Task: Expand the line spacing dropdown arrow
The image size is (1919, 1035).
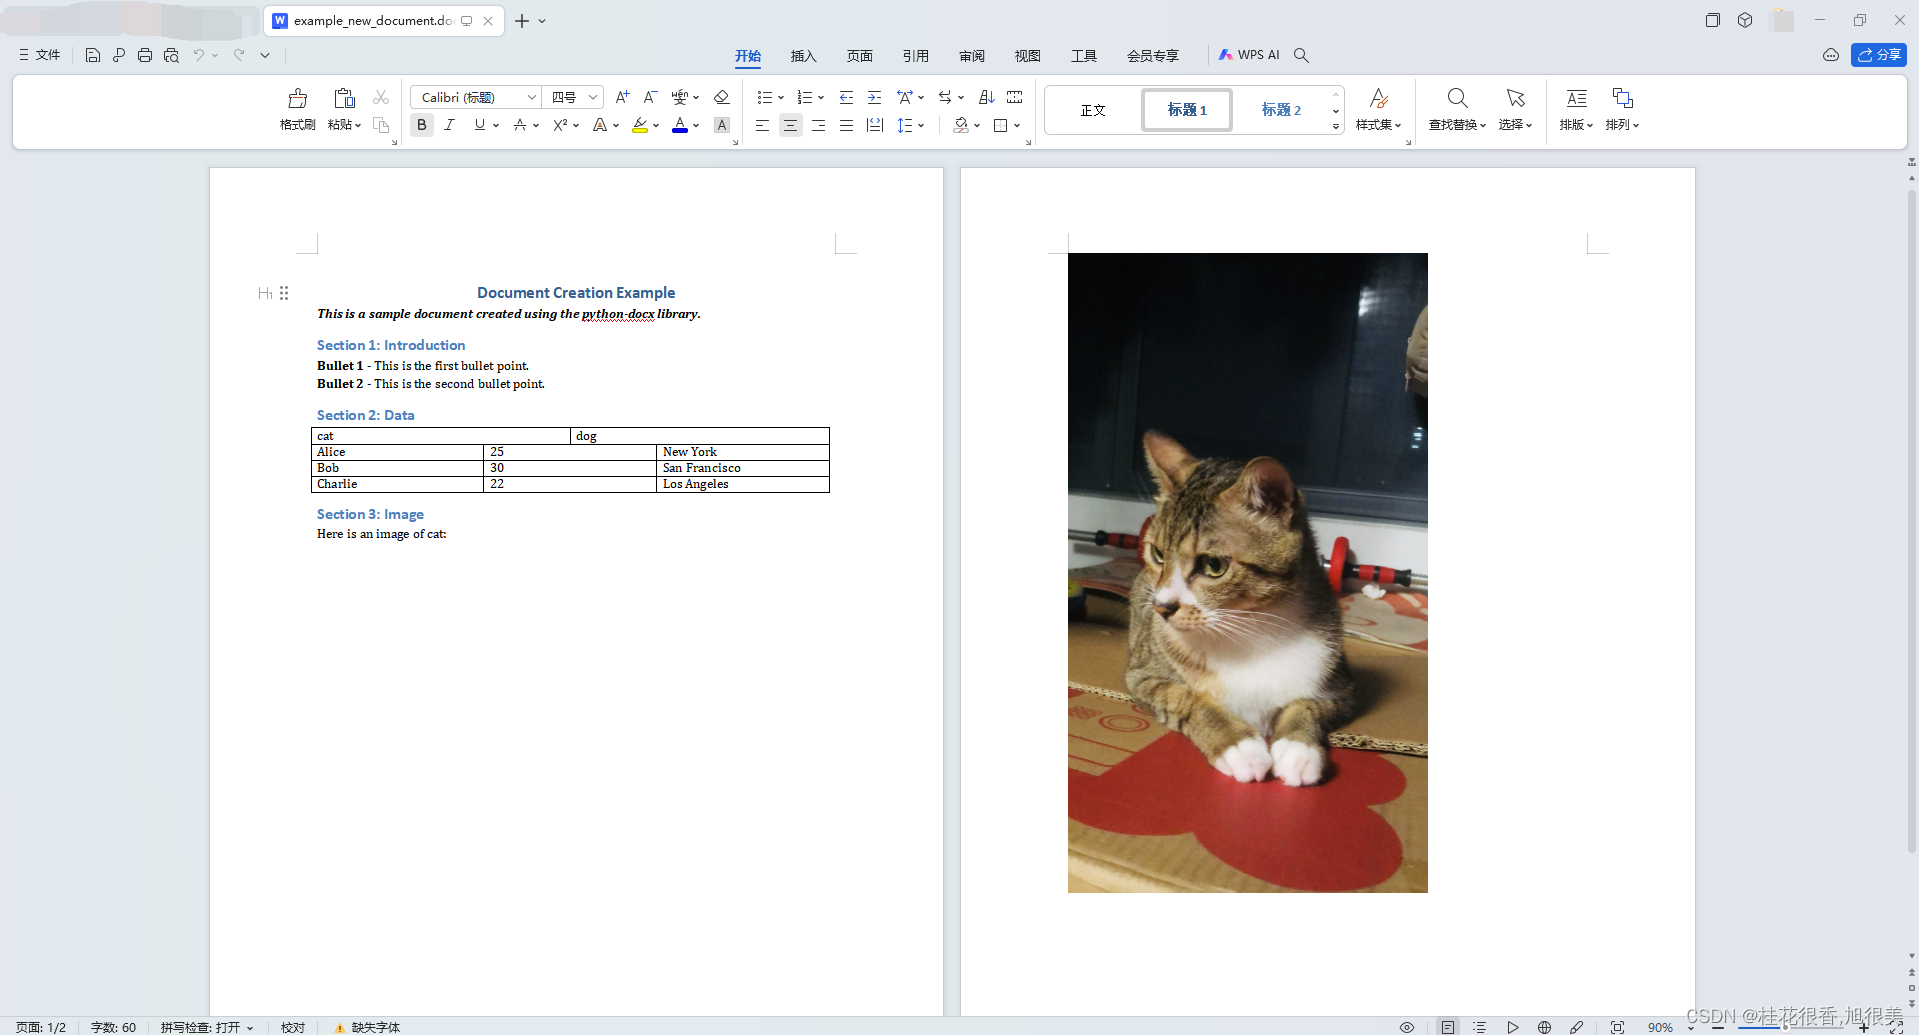Action: coord(921,126)
